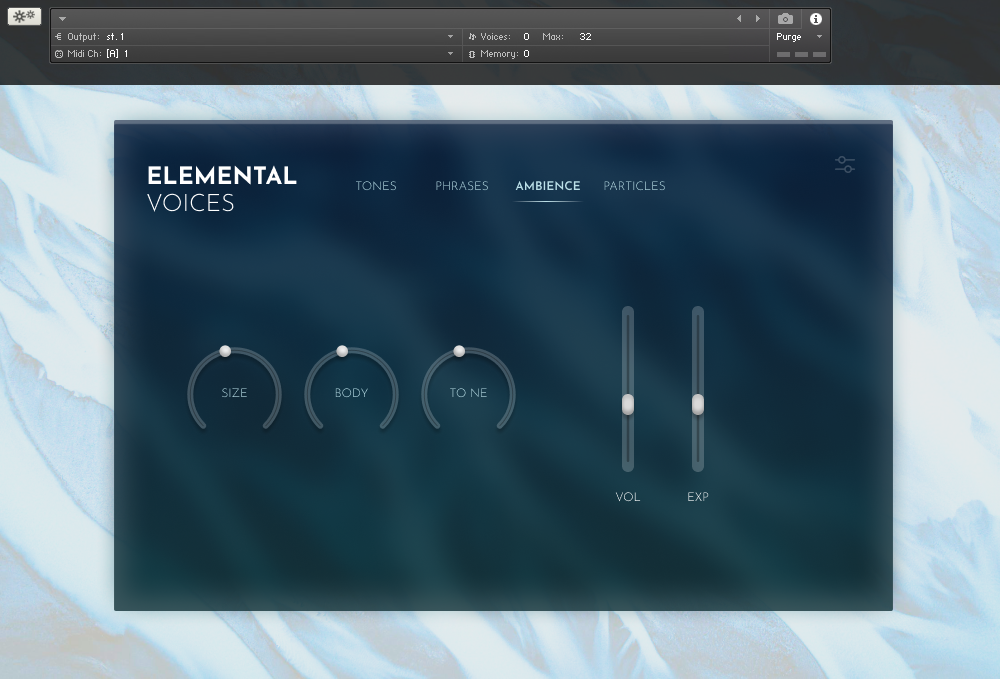
Task: Open the camera snapshot view
Action: (x=785, y=19)
